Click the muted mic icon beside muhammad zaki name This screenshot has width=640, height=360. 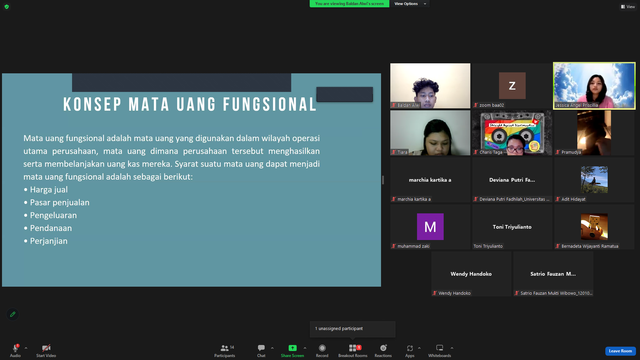tap(394, 246)
